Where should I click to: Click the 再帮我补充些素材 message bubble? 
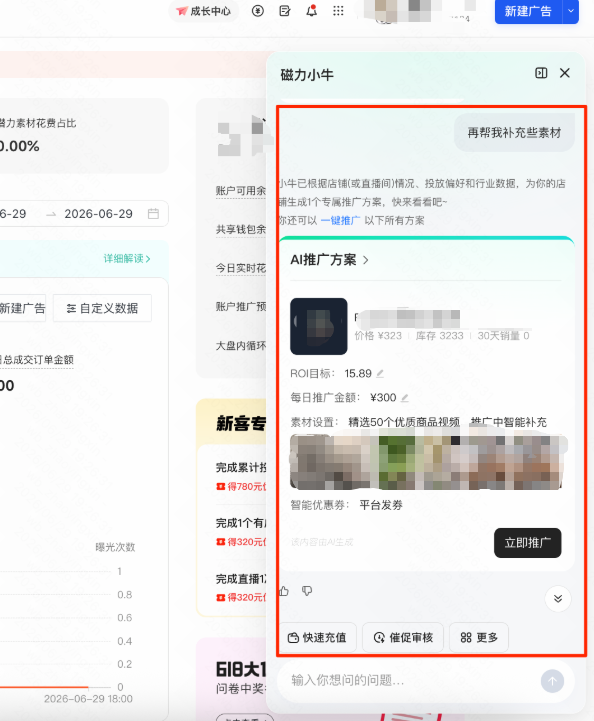pyautogui.click(x=514, y=133)
